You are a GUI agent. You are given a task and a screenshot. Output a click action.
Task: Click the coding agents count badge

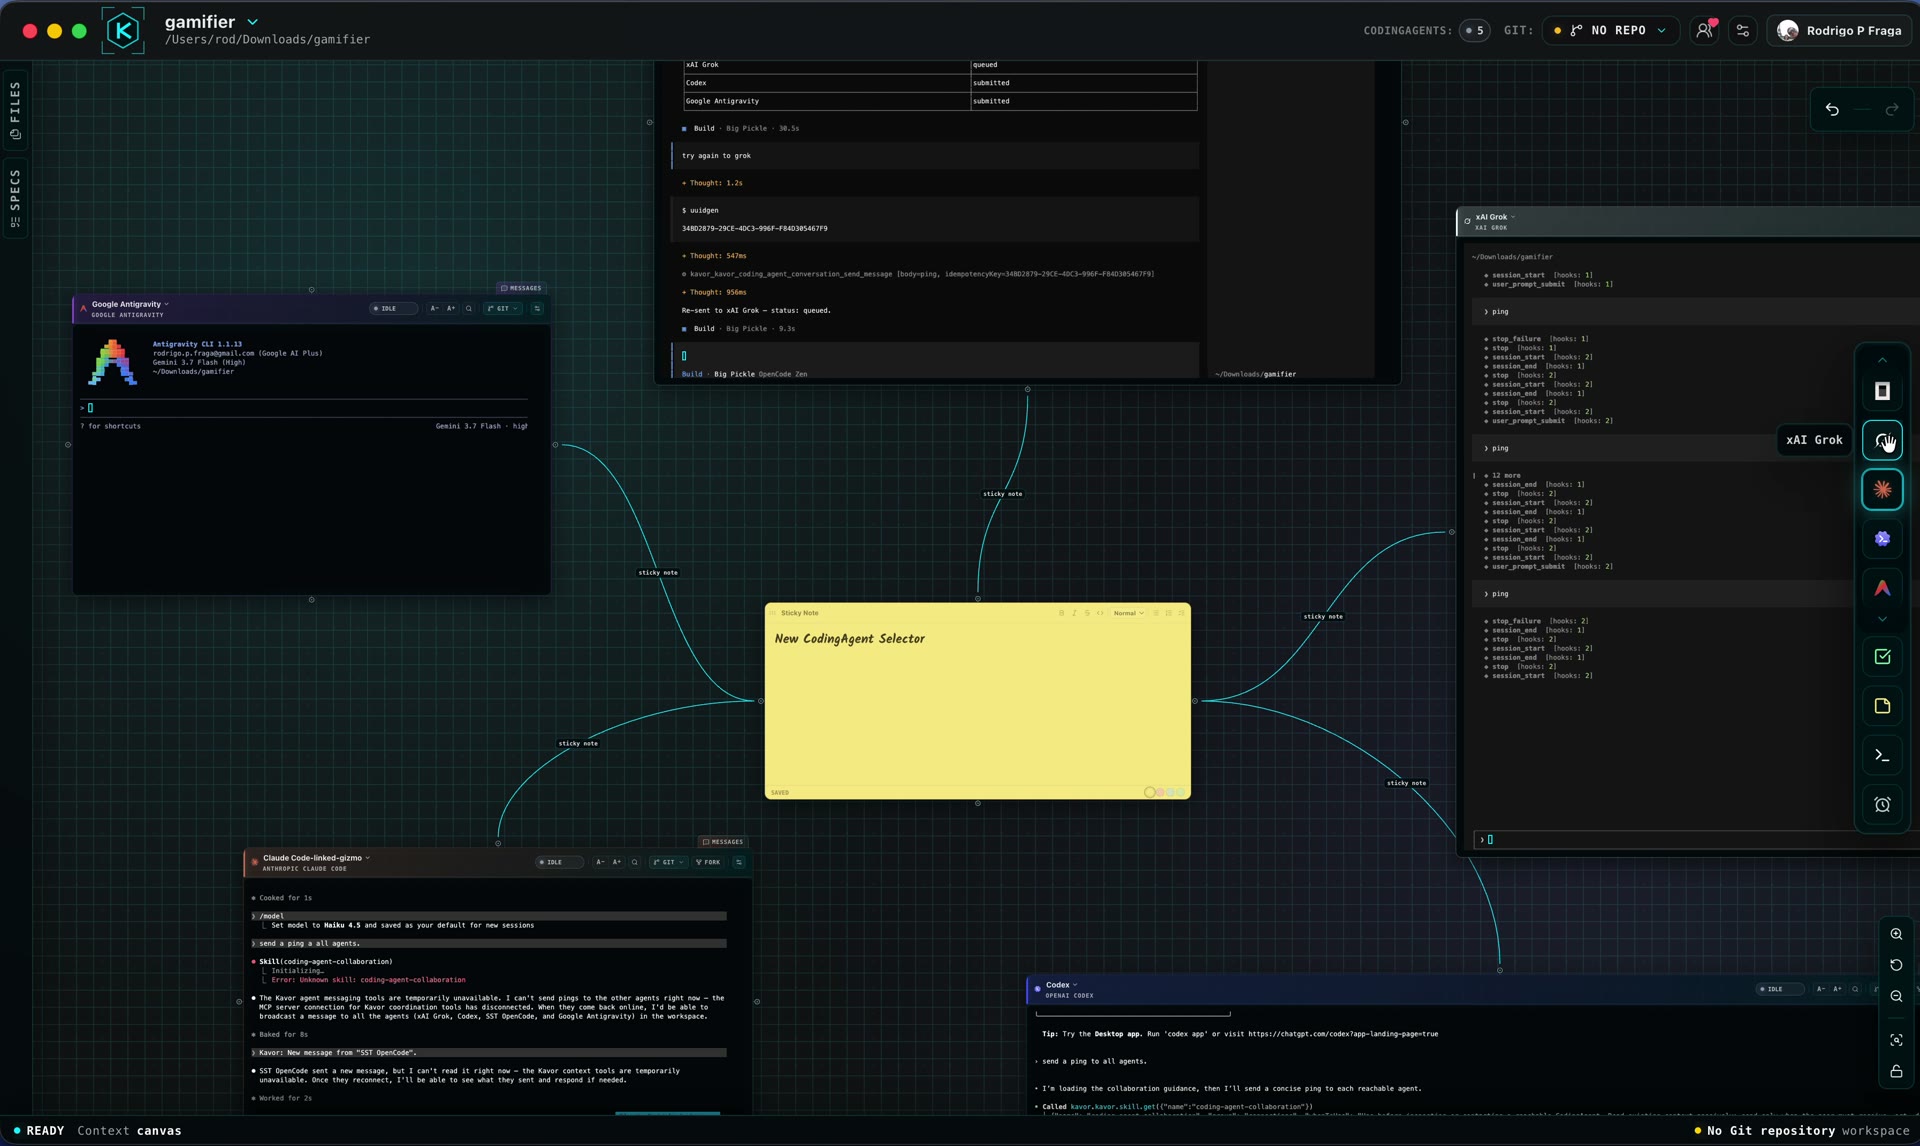[1474, 31]
